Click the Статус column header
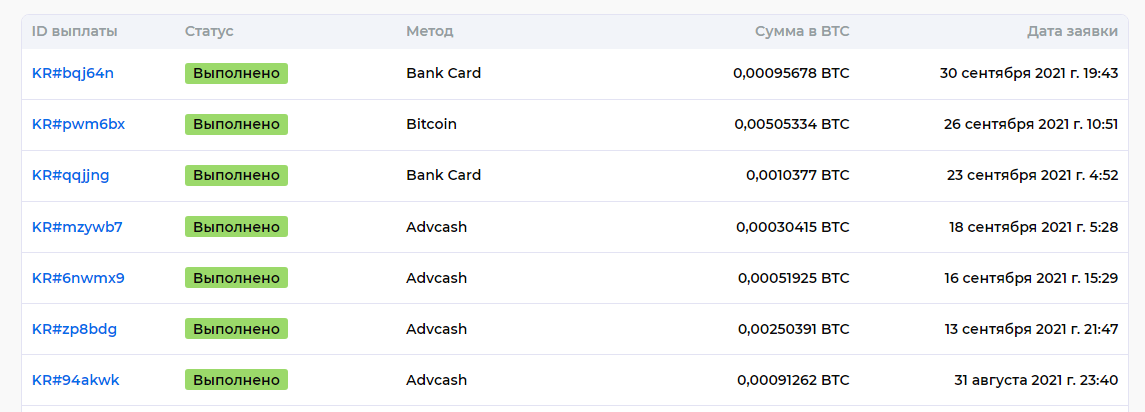 [x=210, y=31]
